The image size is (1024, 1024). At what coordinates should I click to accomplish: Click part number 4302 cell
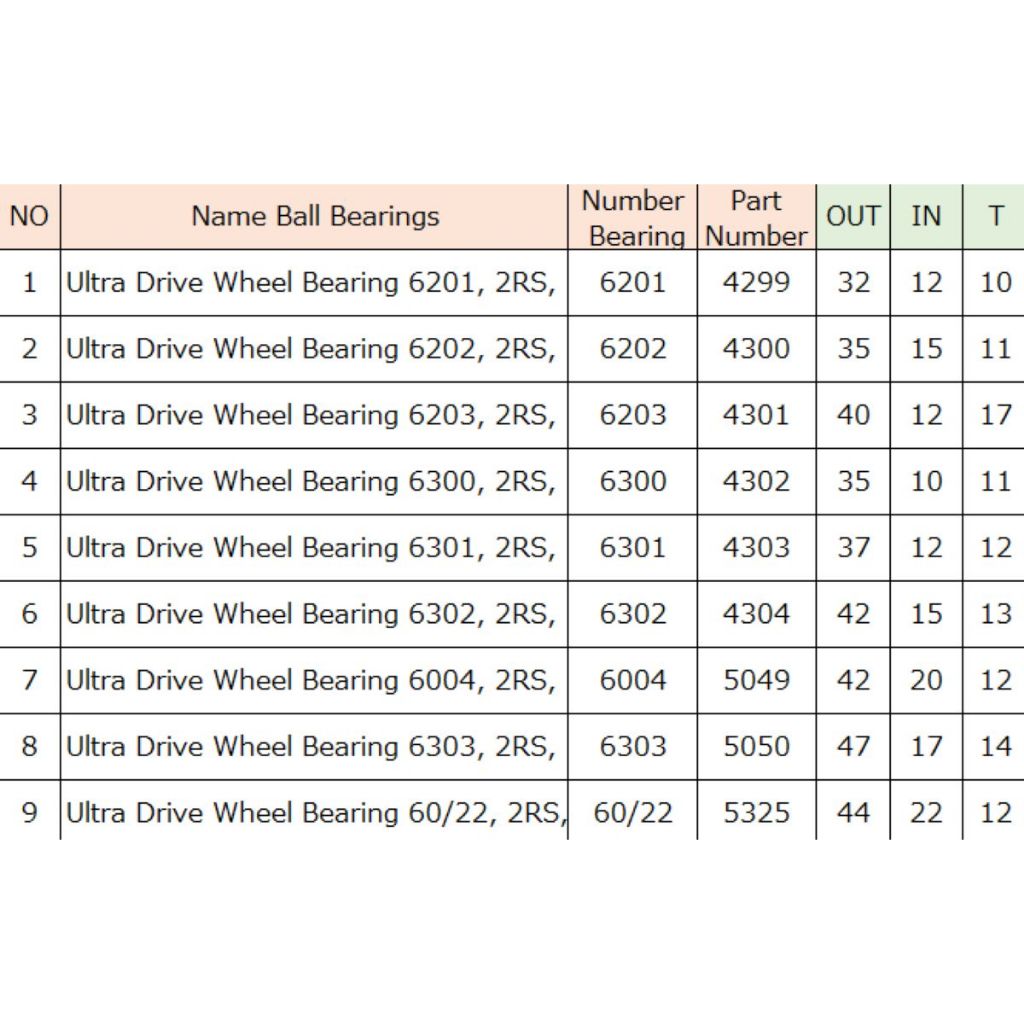pos(756,481)
